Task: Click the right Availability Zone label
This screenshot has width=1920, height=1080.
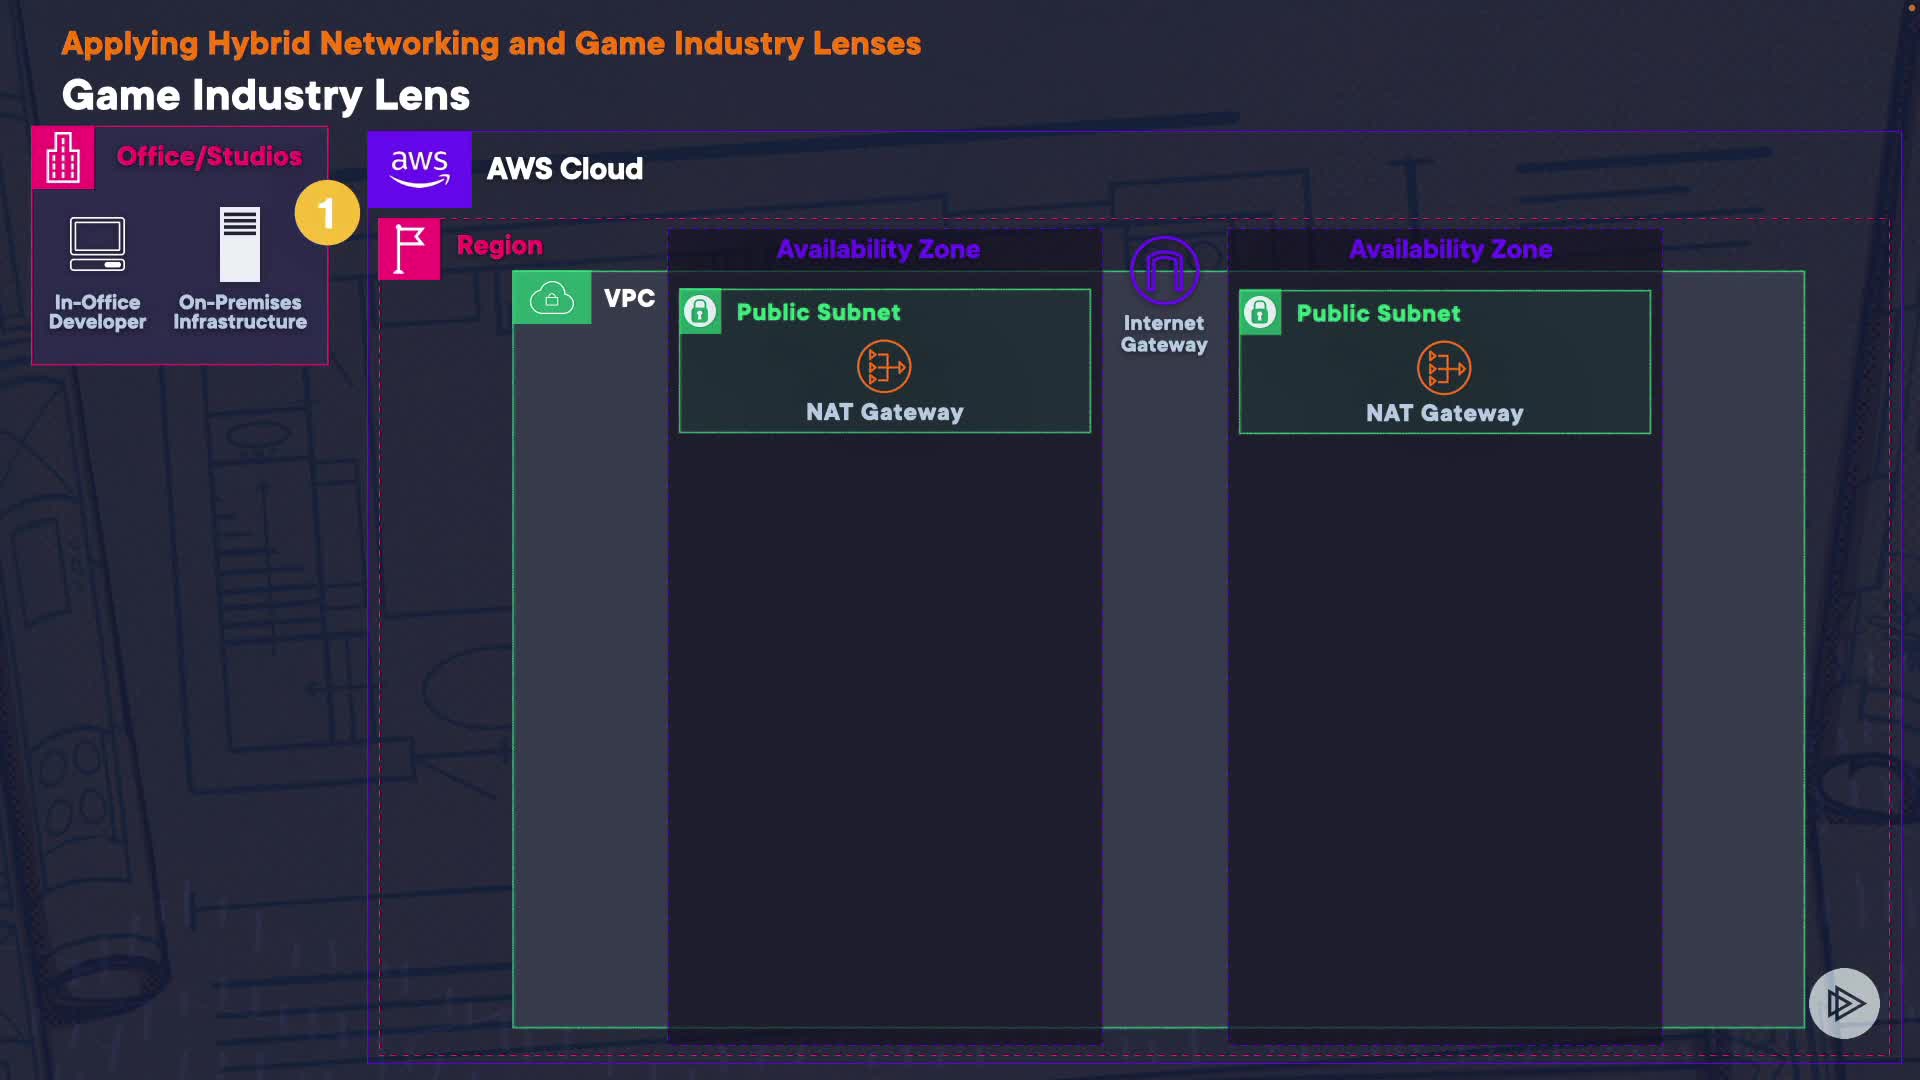Action: (1450, 249)
